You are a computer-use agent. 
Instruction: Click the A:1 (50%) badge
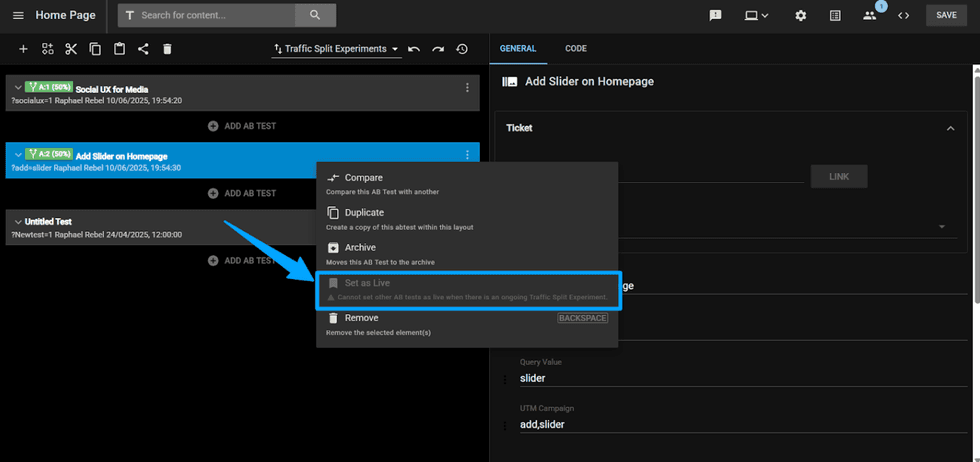pyautogui.click(x=49, y=88)
